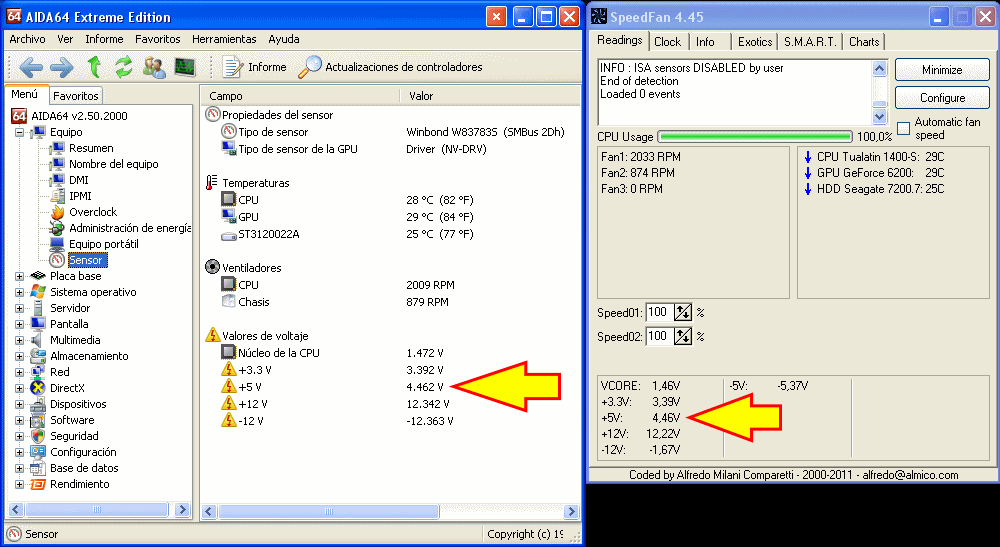The image size is (1000, 547).
Task: Open the Archivo menu
Action: click(27, 39)
